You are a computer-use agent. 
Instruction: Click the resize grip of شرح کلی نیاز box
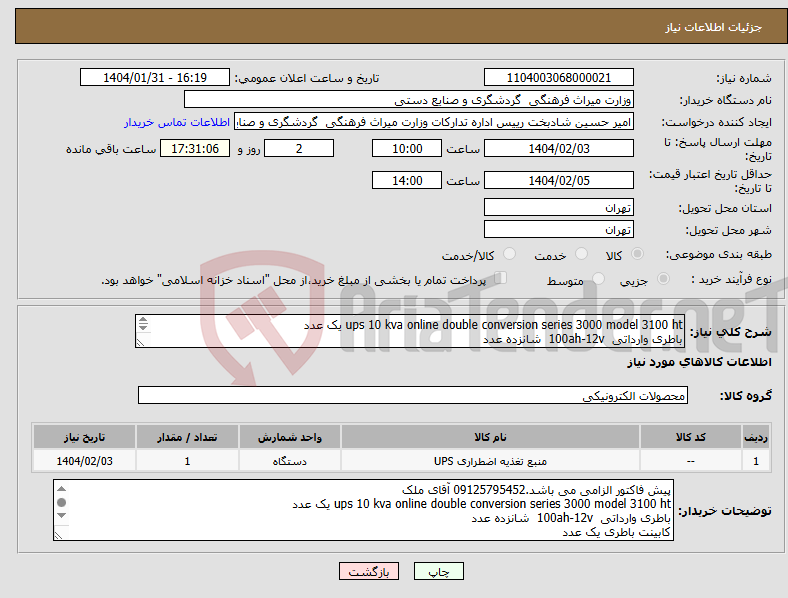140,342
